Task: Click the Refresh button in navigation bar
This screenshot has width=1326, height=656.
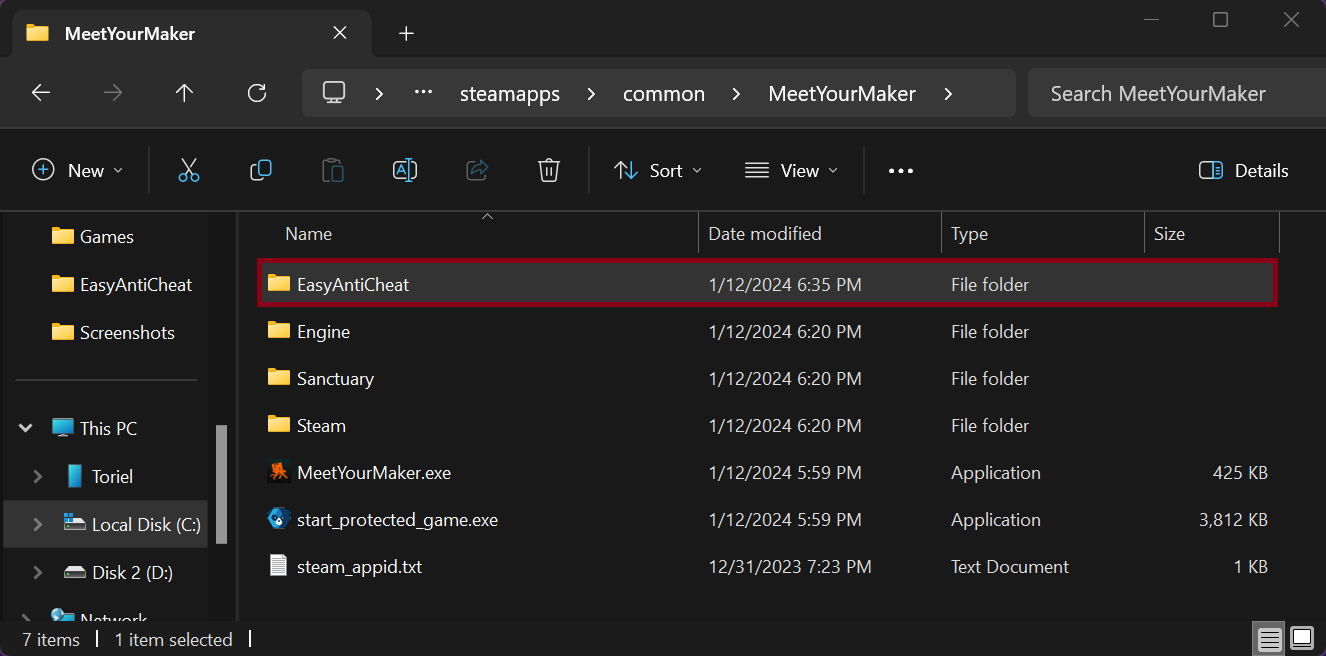Action: tap(257, 93)
